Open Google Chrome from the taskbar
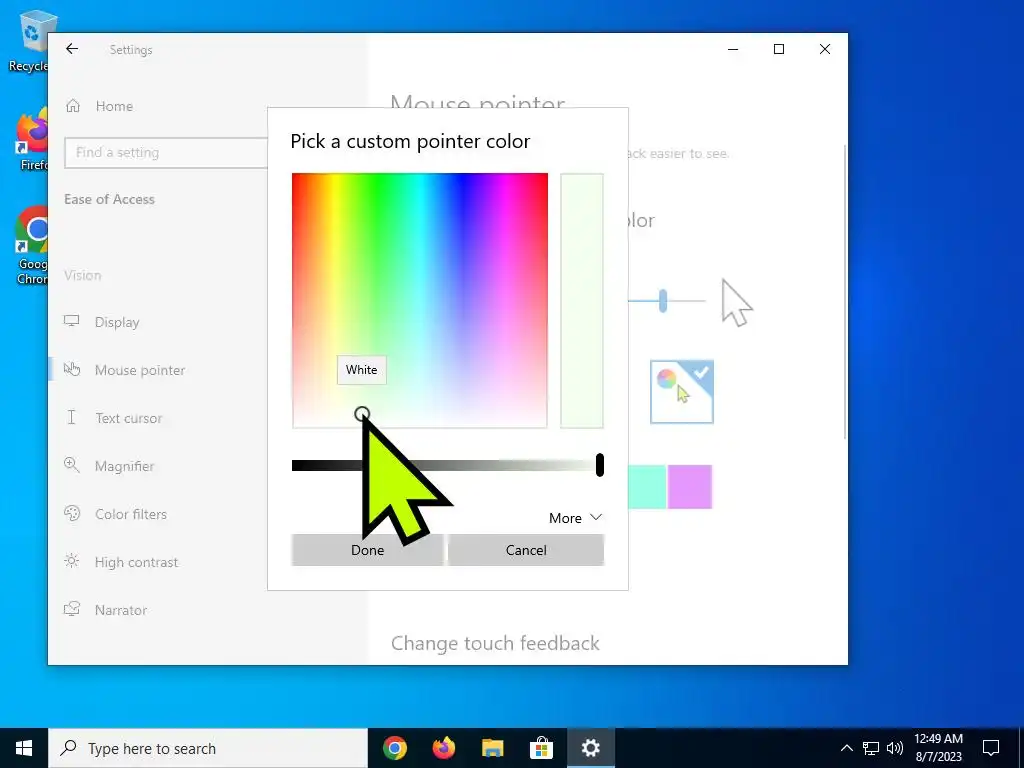Screen dimensions: 1024x768 (x=394, y=748)
